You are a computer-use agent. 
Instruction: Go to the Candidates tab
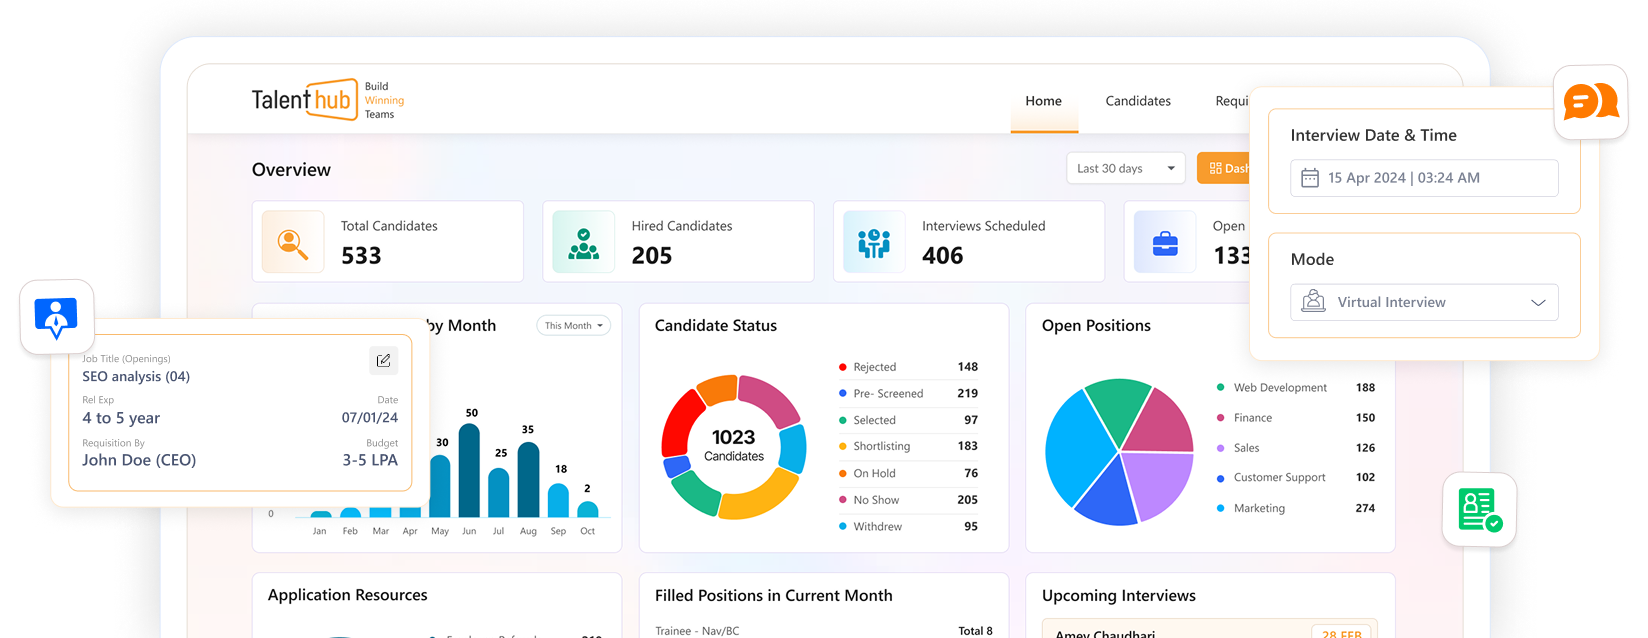click(x=1138, y=101)
